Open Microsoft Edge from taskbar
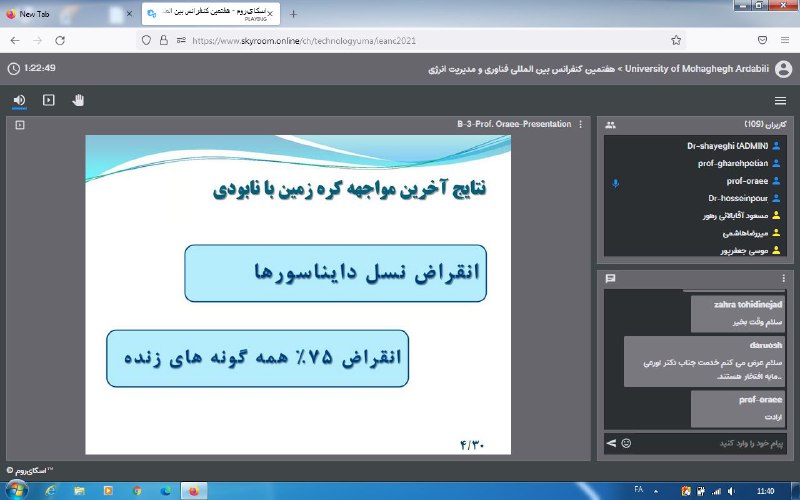Image resolution: width=800 pixels, height=500 pixels. click(165, 491)
